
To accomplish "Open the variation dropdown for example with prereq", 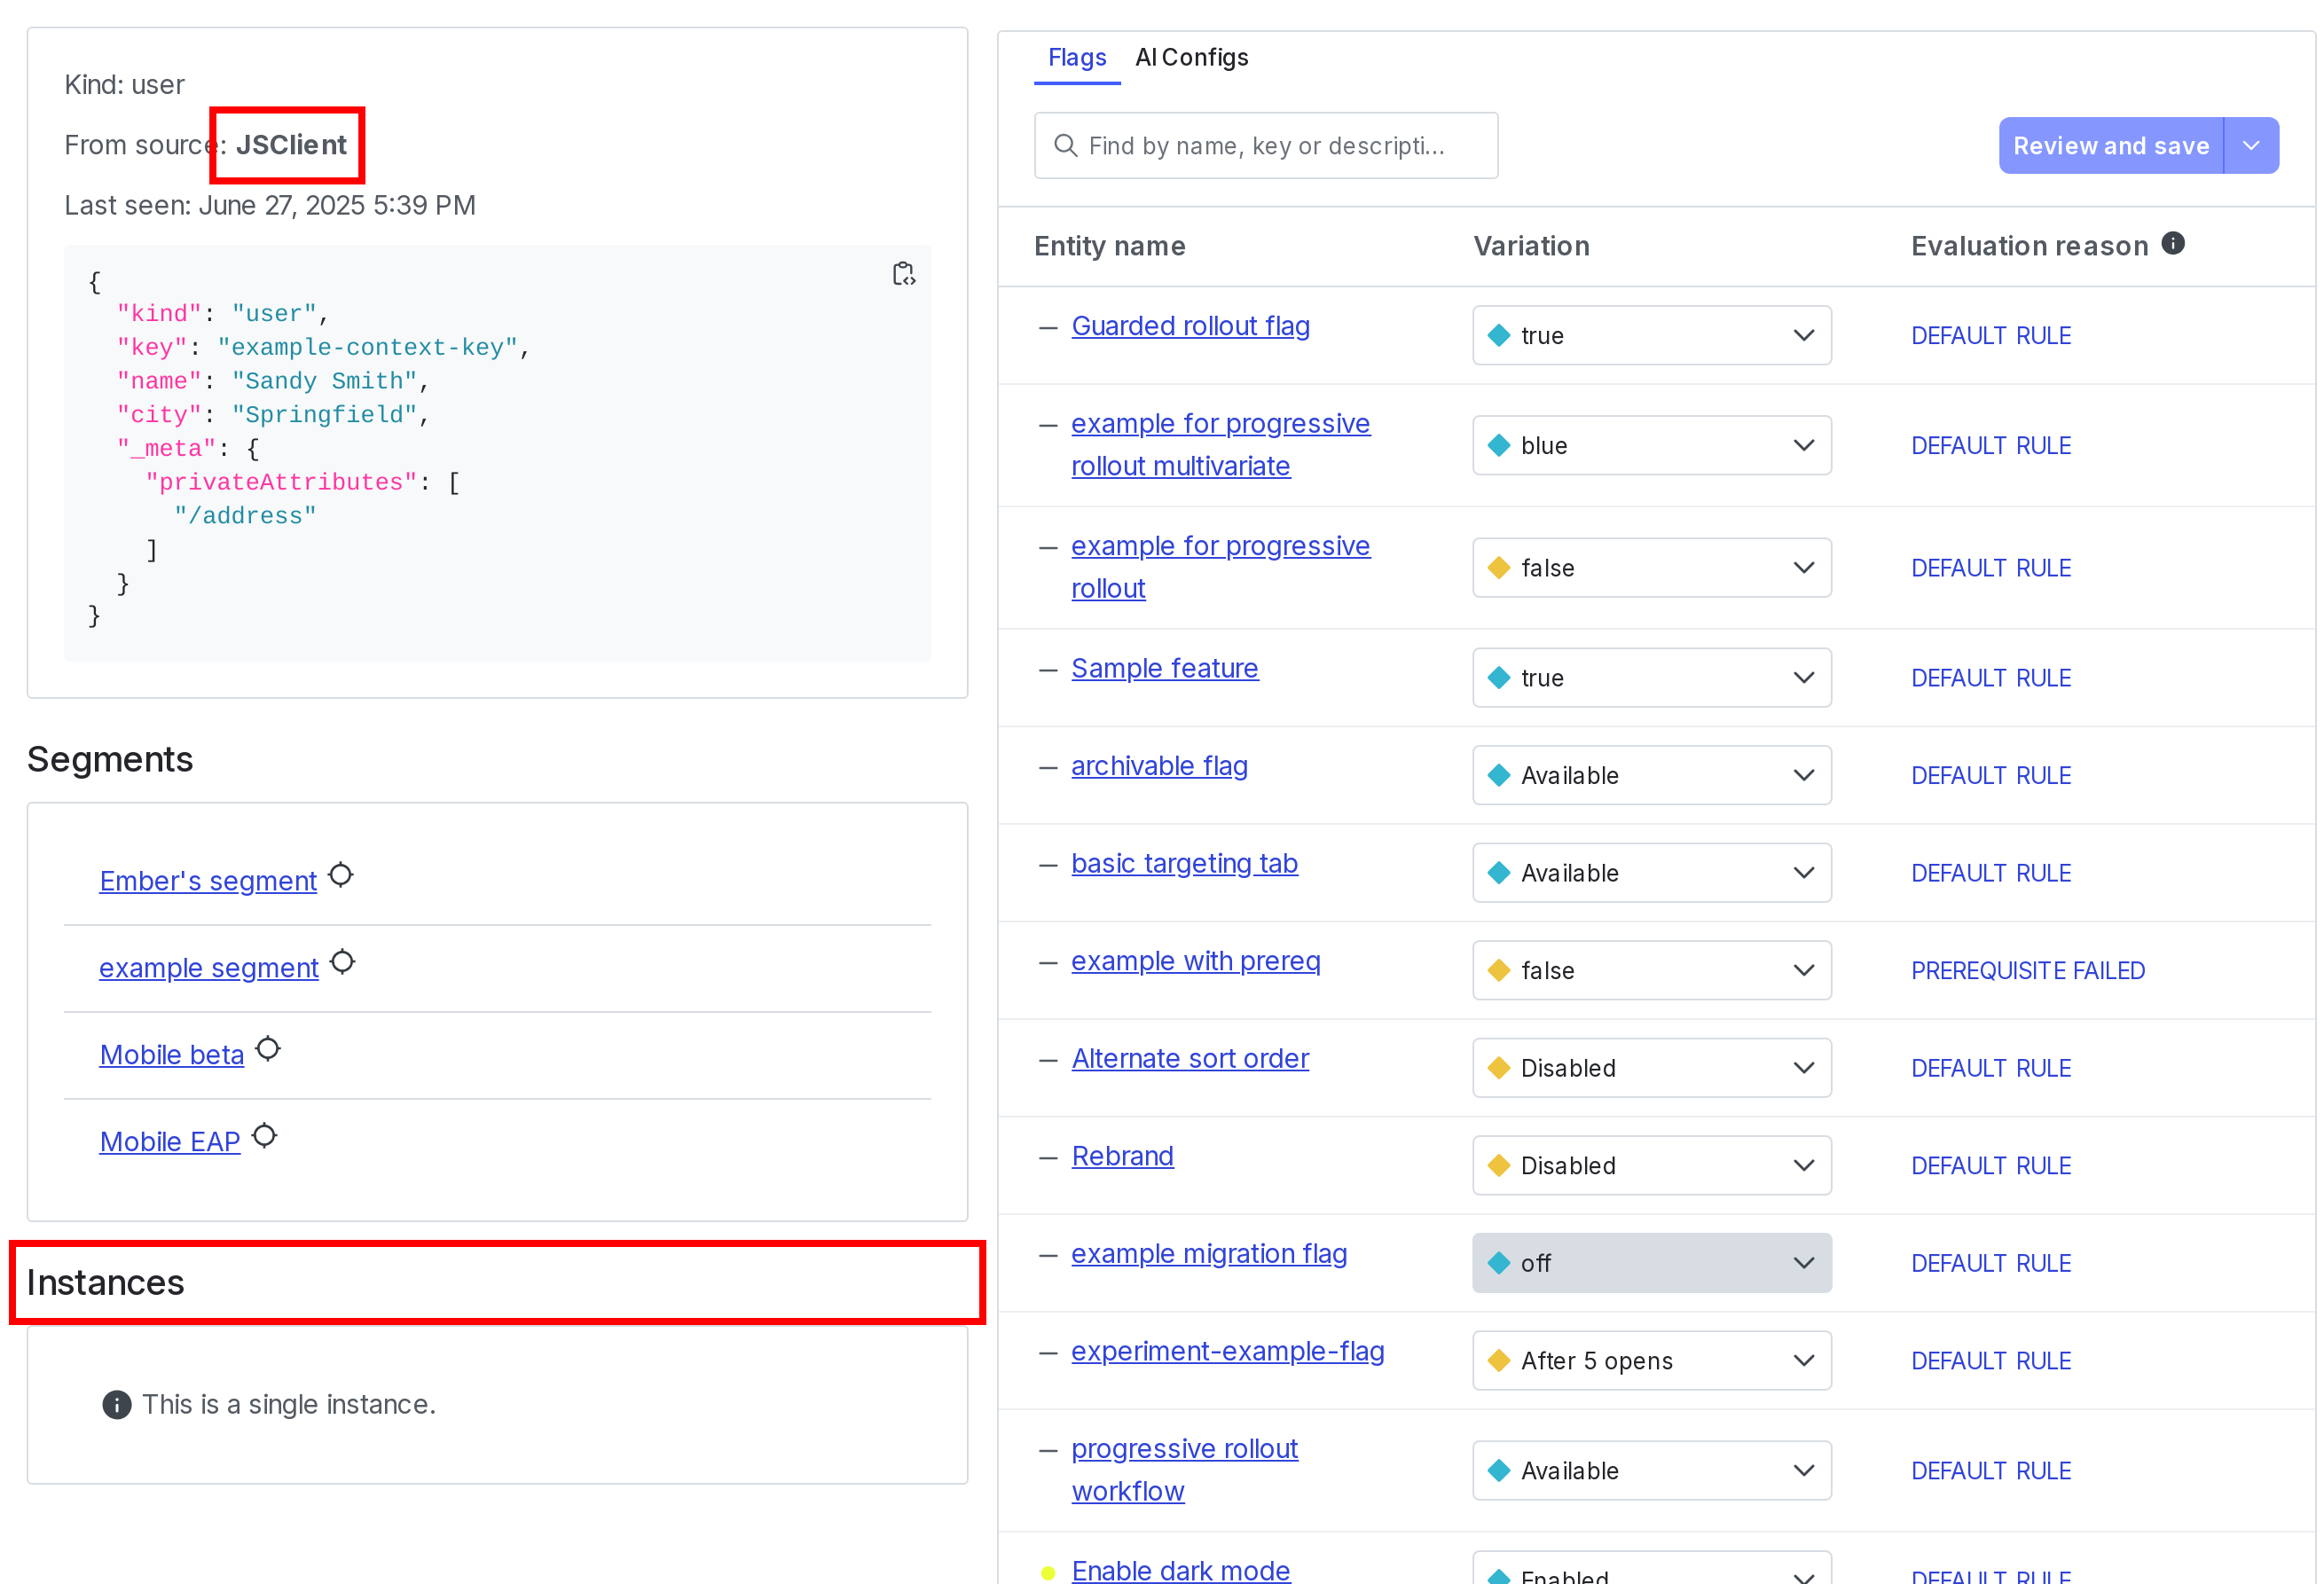I will pyautogui.click(x=1652, y=971).
